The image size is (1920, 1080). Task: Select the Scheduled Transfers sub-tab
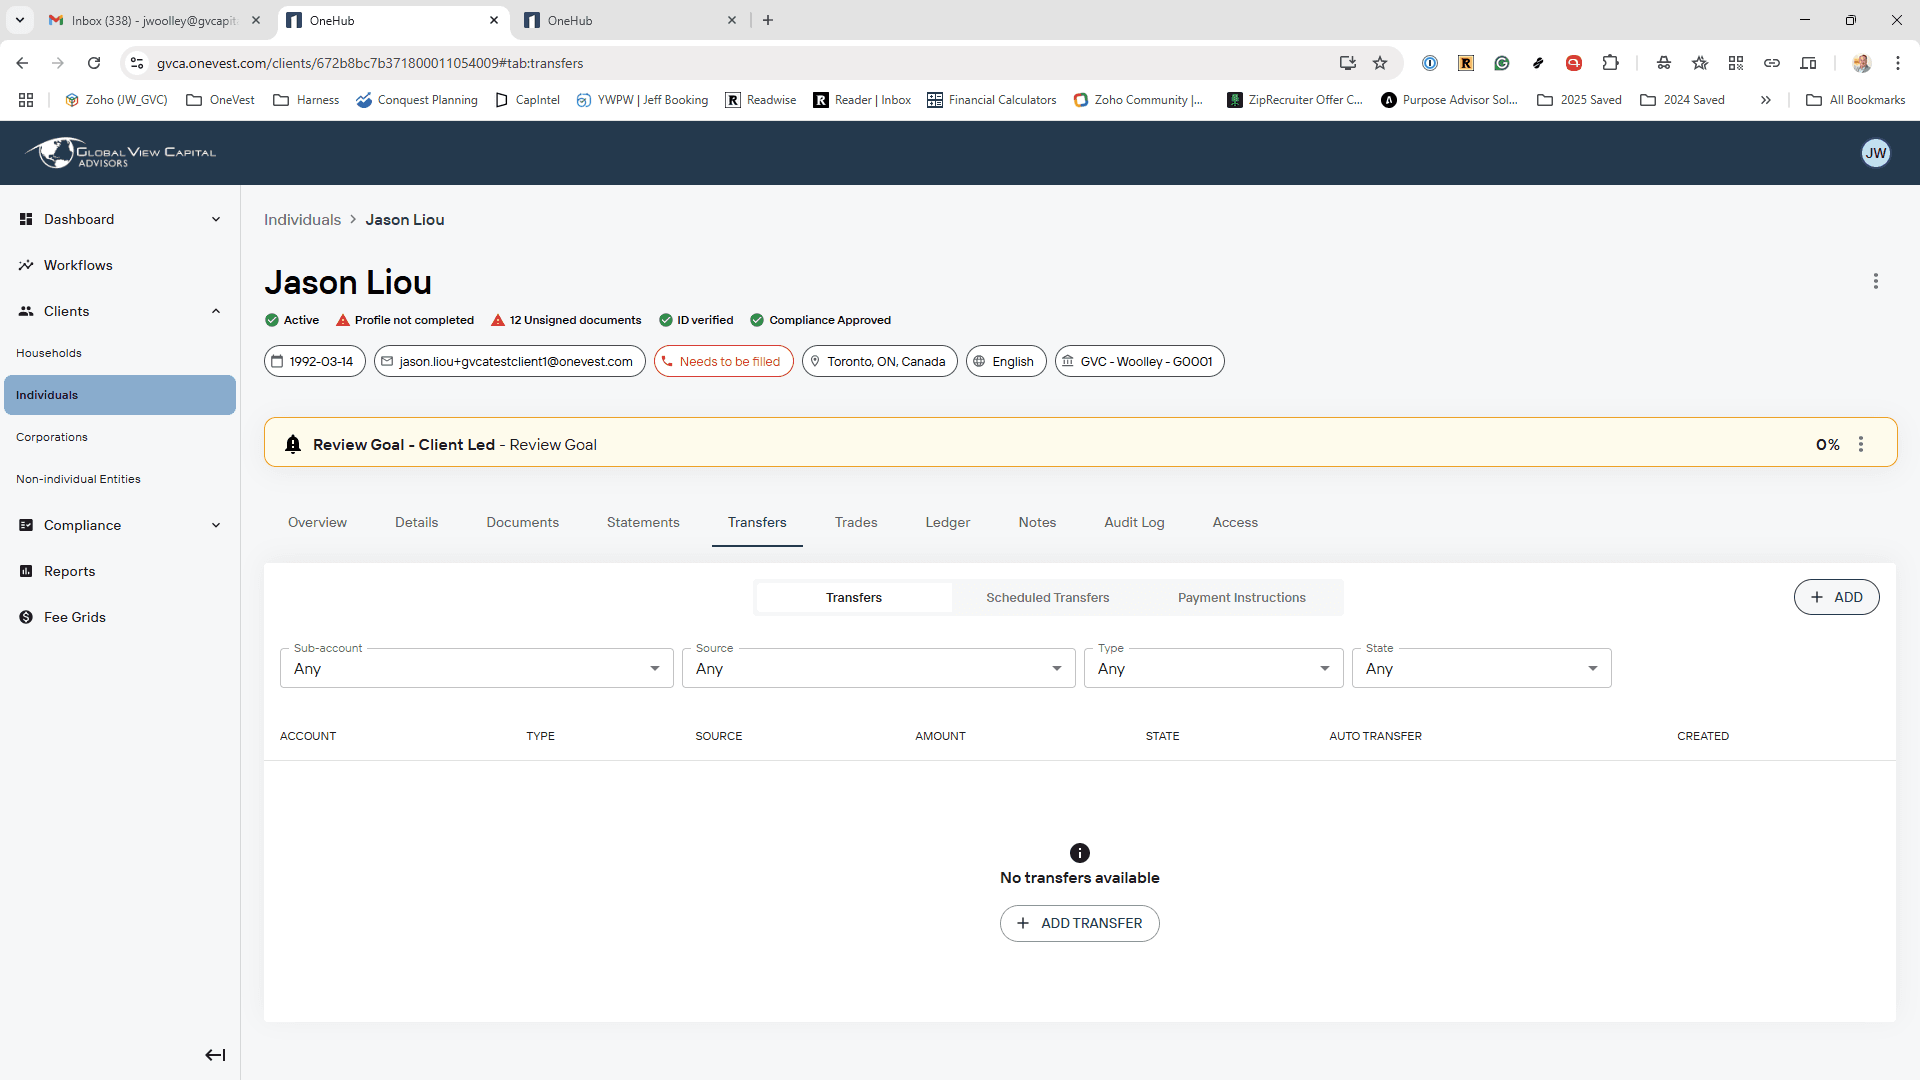pyautogui.click(x=1048, y=597)
